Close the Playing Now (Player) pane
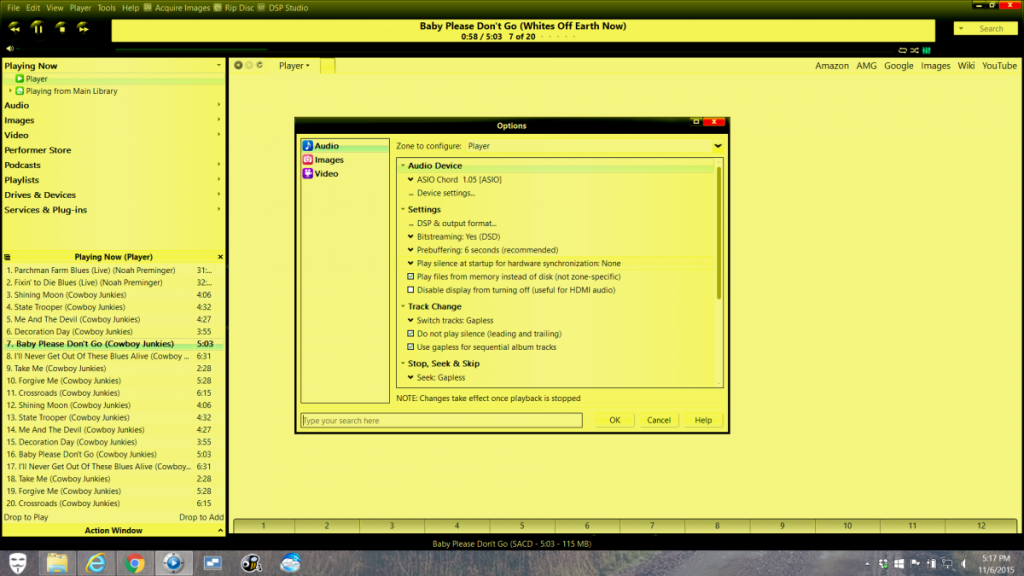This screenshot has height=576, width=1024. pos(220,257)
